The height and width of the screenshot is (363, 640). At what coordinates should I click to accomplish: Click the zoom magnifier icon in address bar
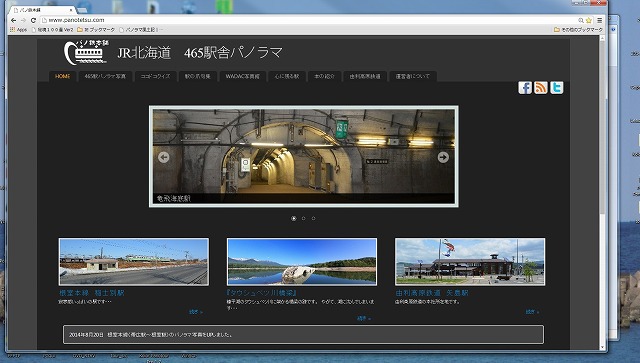(x=581, y=20)
